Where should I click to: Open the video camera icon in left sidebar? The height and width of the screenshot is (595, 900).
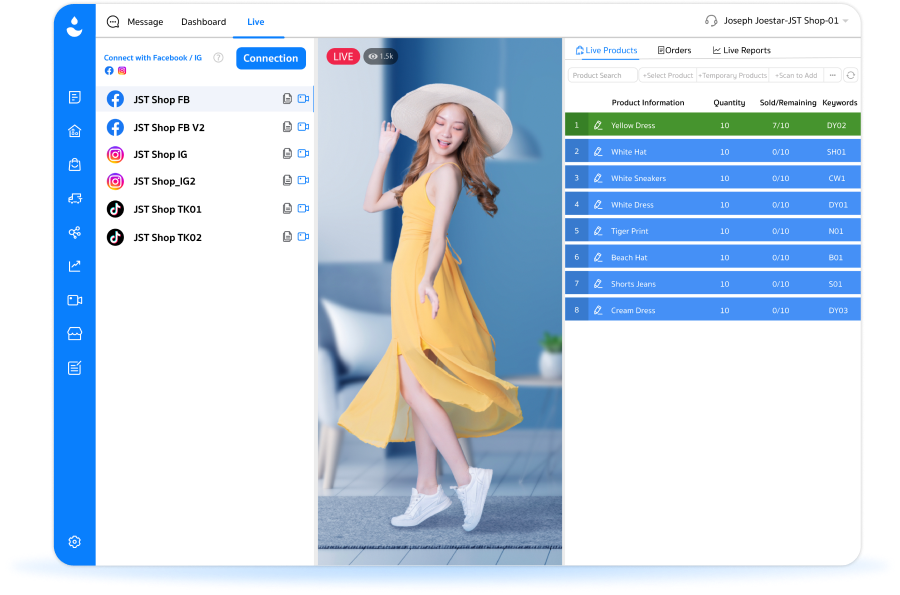point(75,300)
